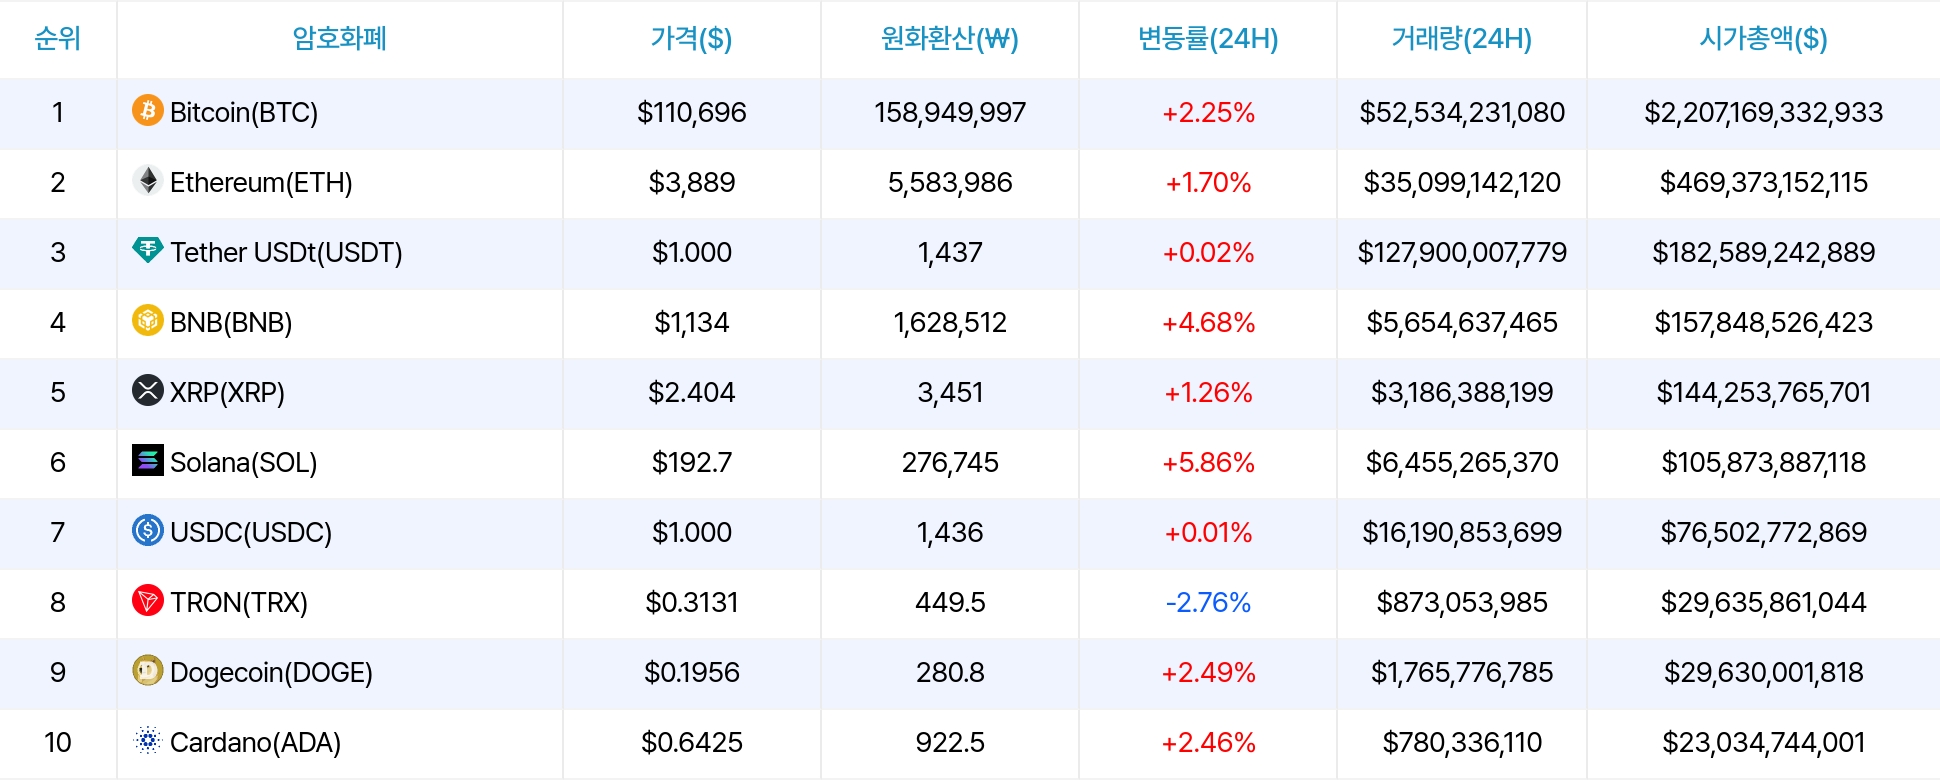1940x780 pixels.
Task: Click the Tether USDt logo icon
Action: click(x=148, y=250)
